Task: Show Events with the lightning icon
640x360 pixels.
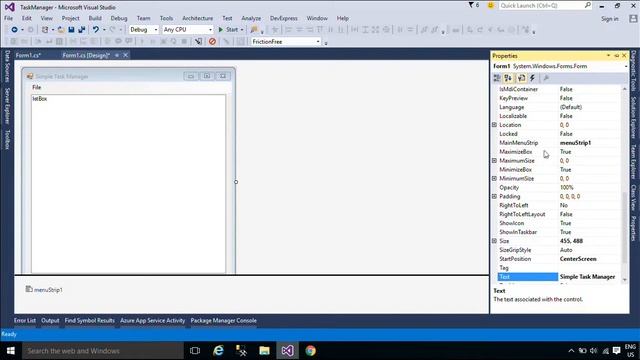Action: 532,78
